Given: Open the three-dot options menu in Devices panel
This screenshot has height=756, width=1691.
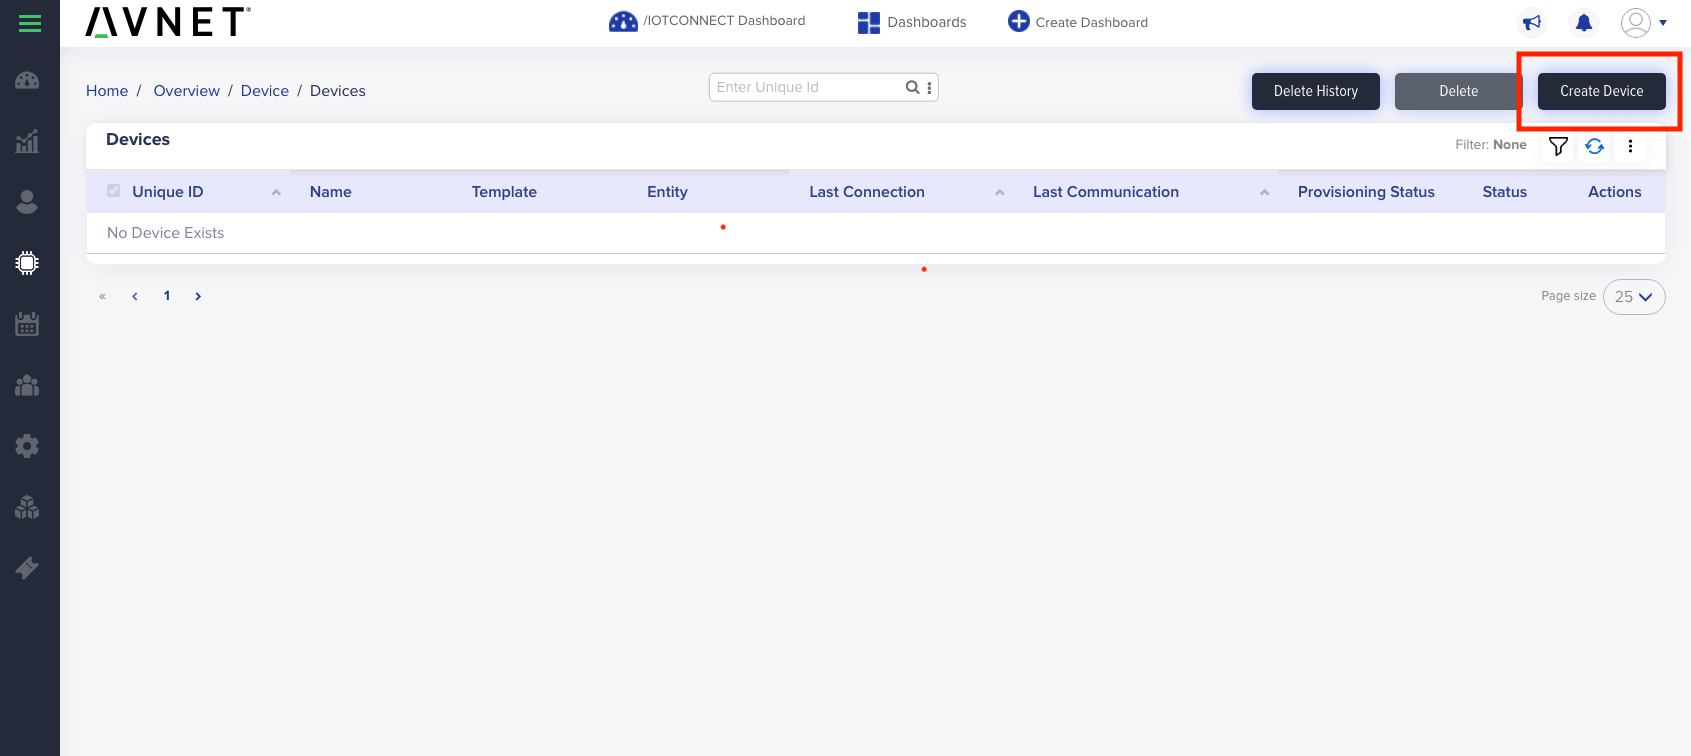Looking at the screenshot, I should [x=1630, y=146].
